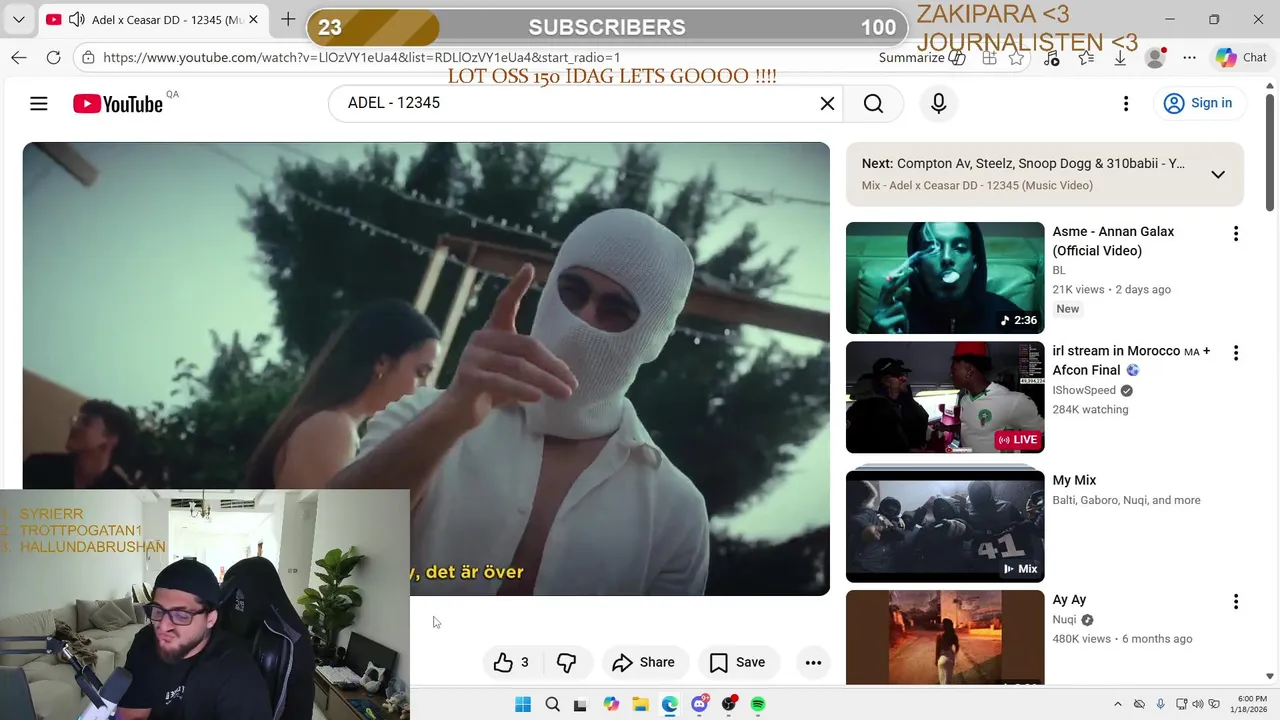Open options for Asme - Annan Galax
1280x720 pixels.
1236,233
